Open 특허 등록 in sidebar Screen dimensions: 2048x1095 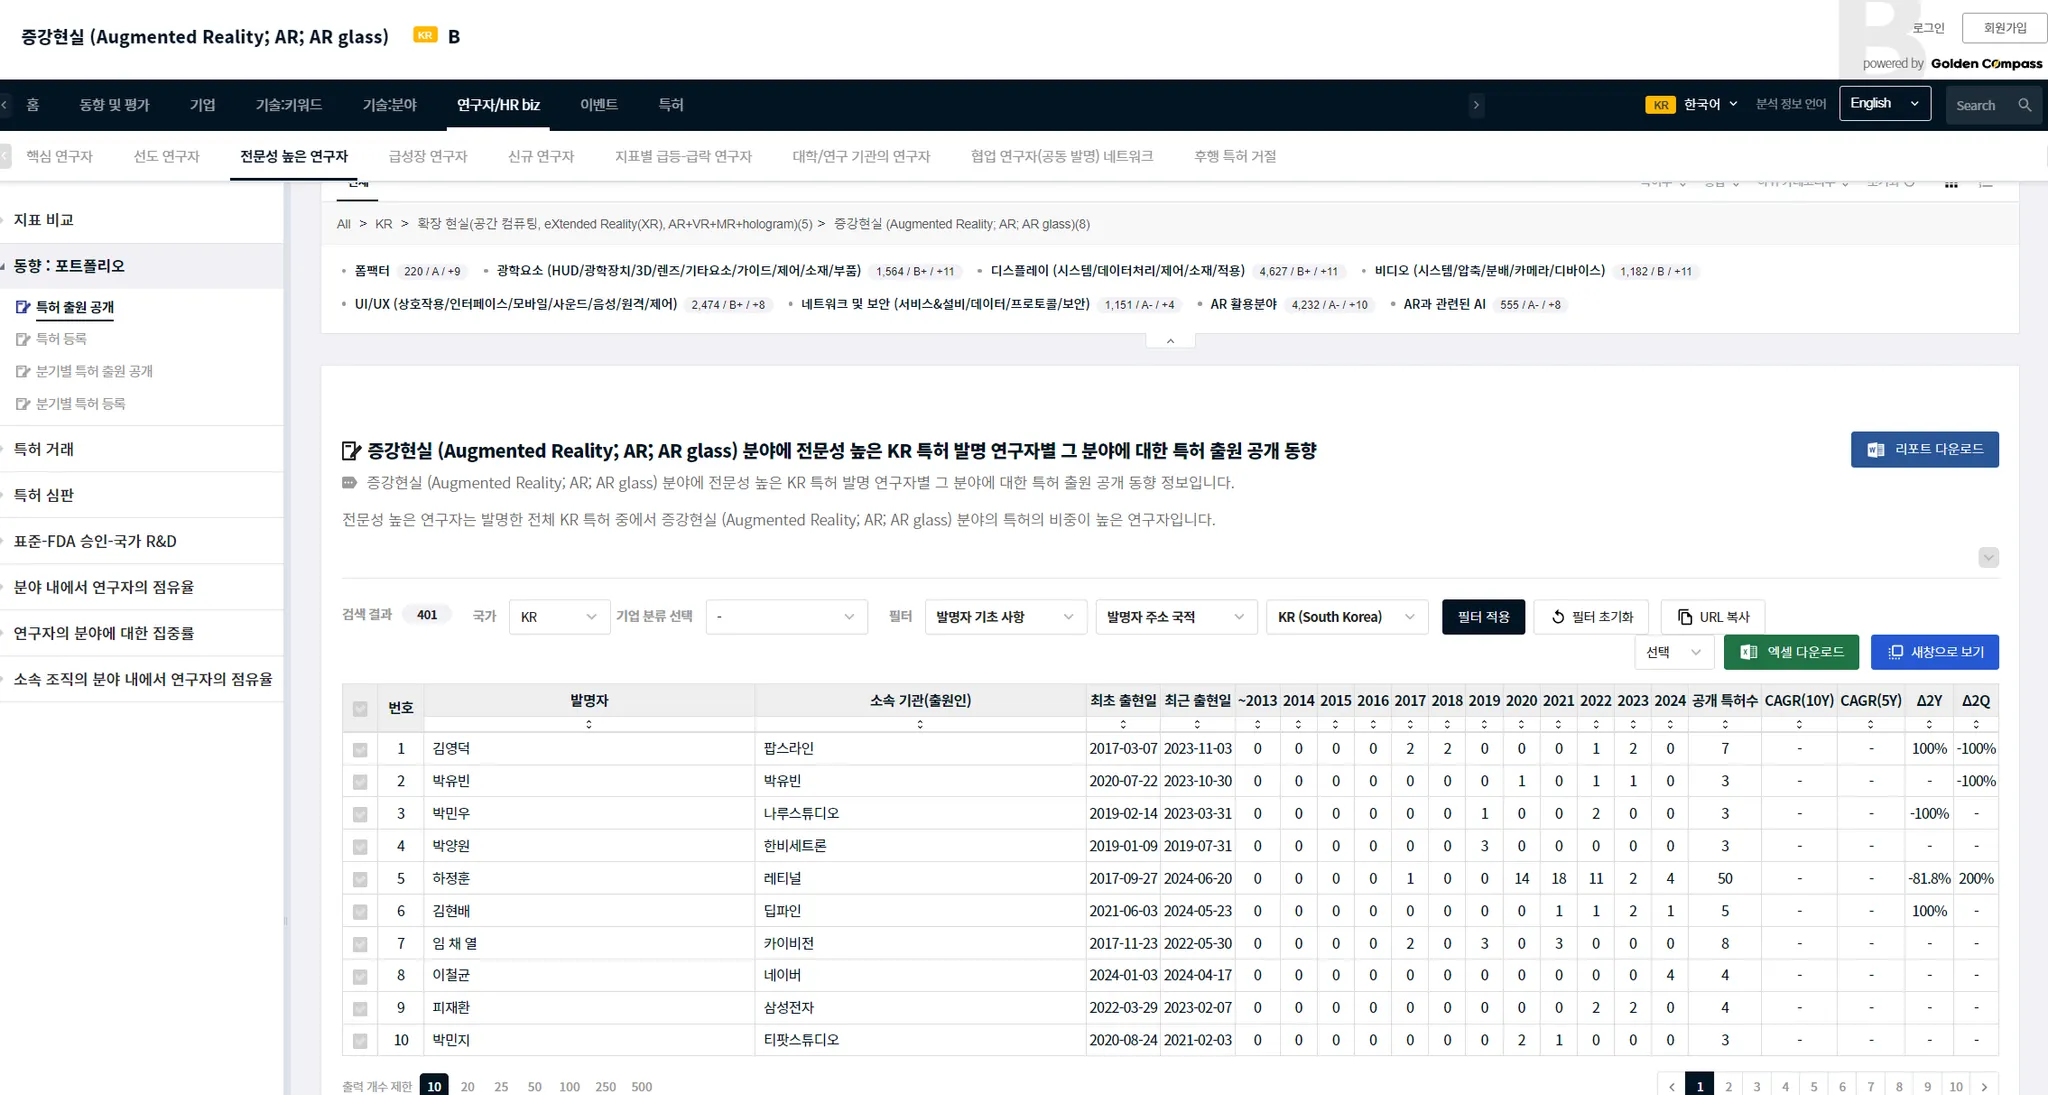pos(62,339)
